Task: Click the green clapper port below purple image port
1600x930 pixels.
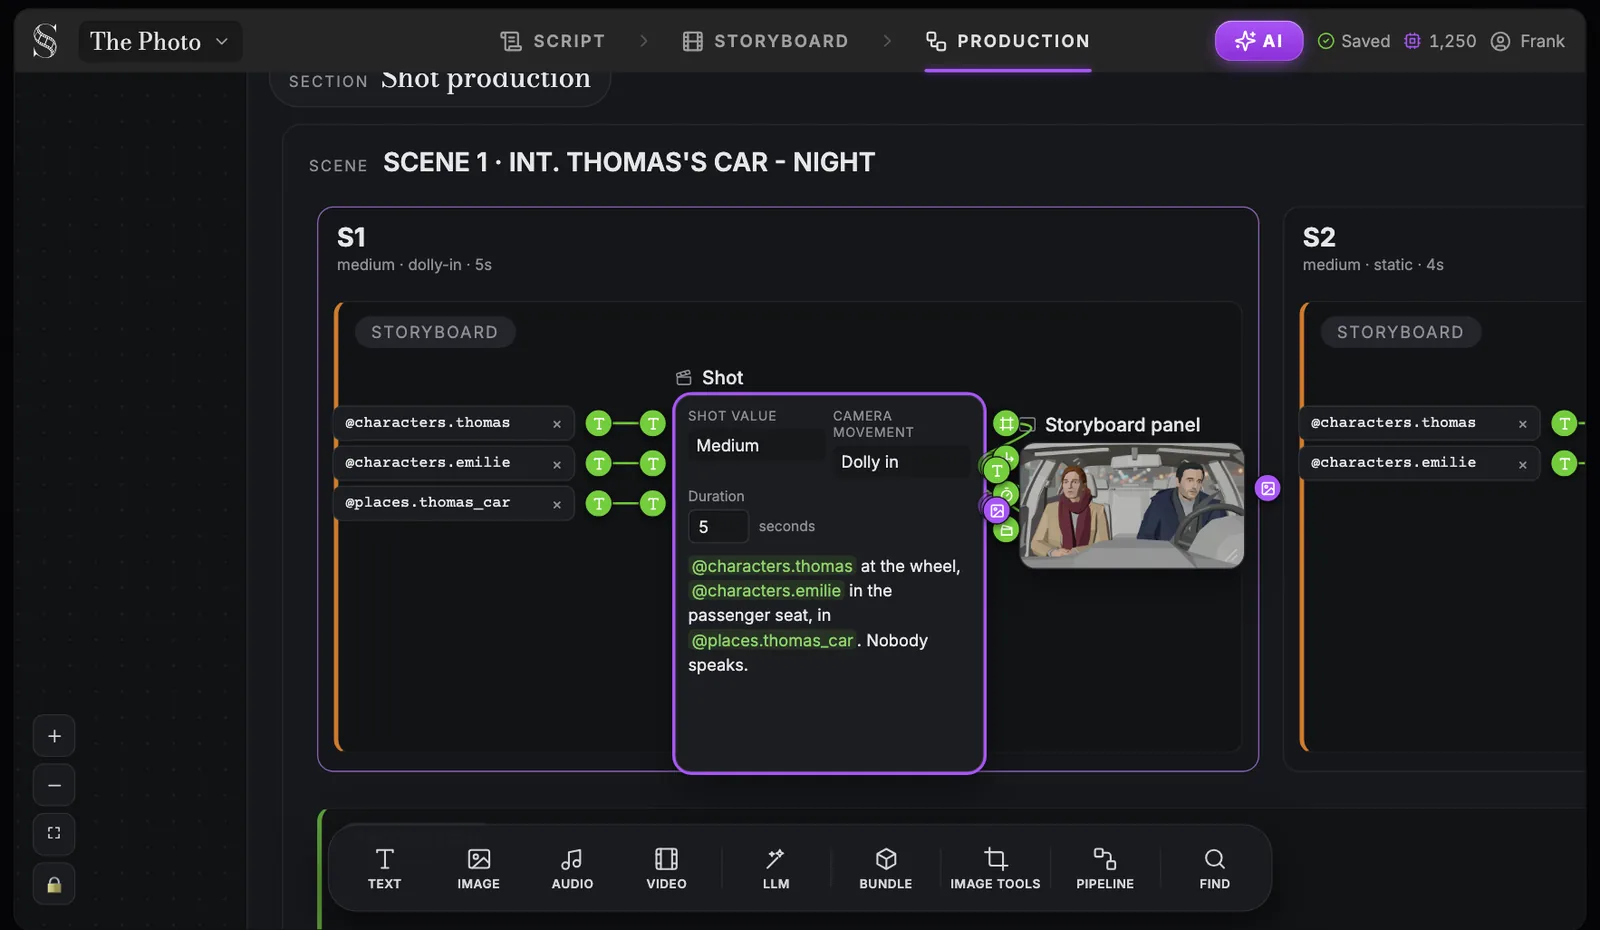Action: point(1007,530)
